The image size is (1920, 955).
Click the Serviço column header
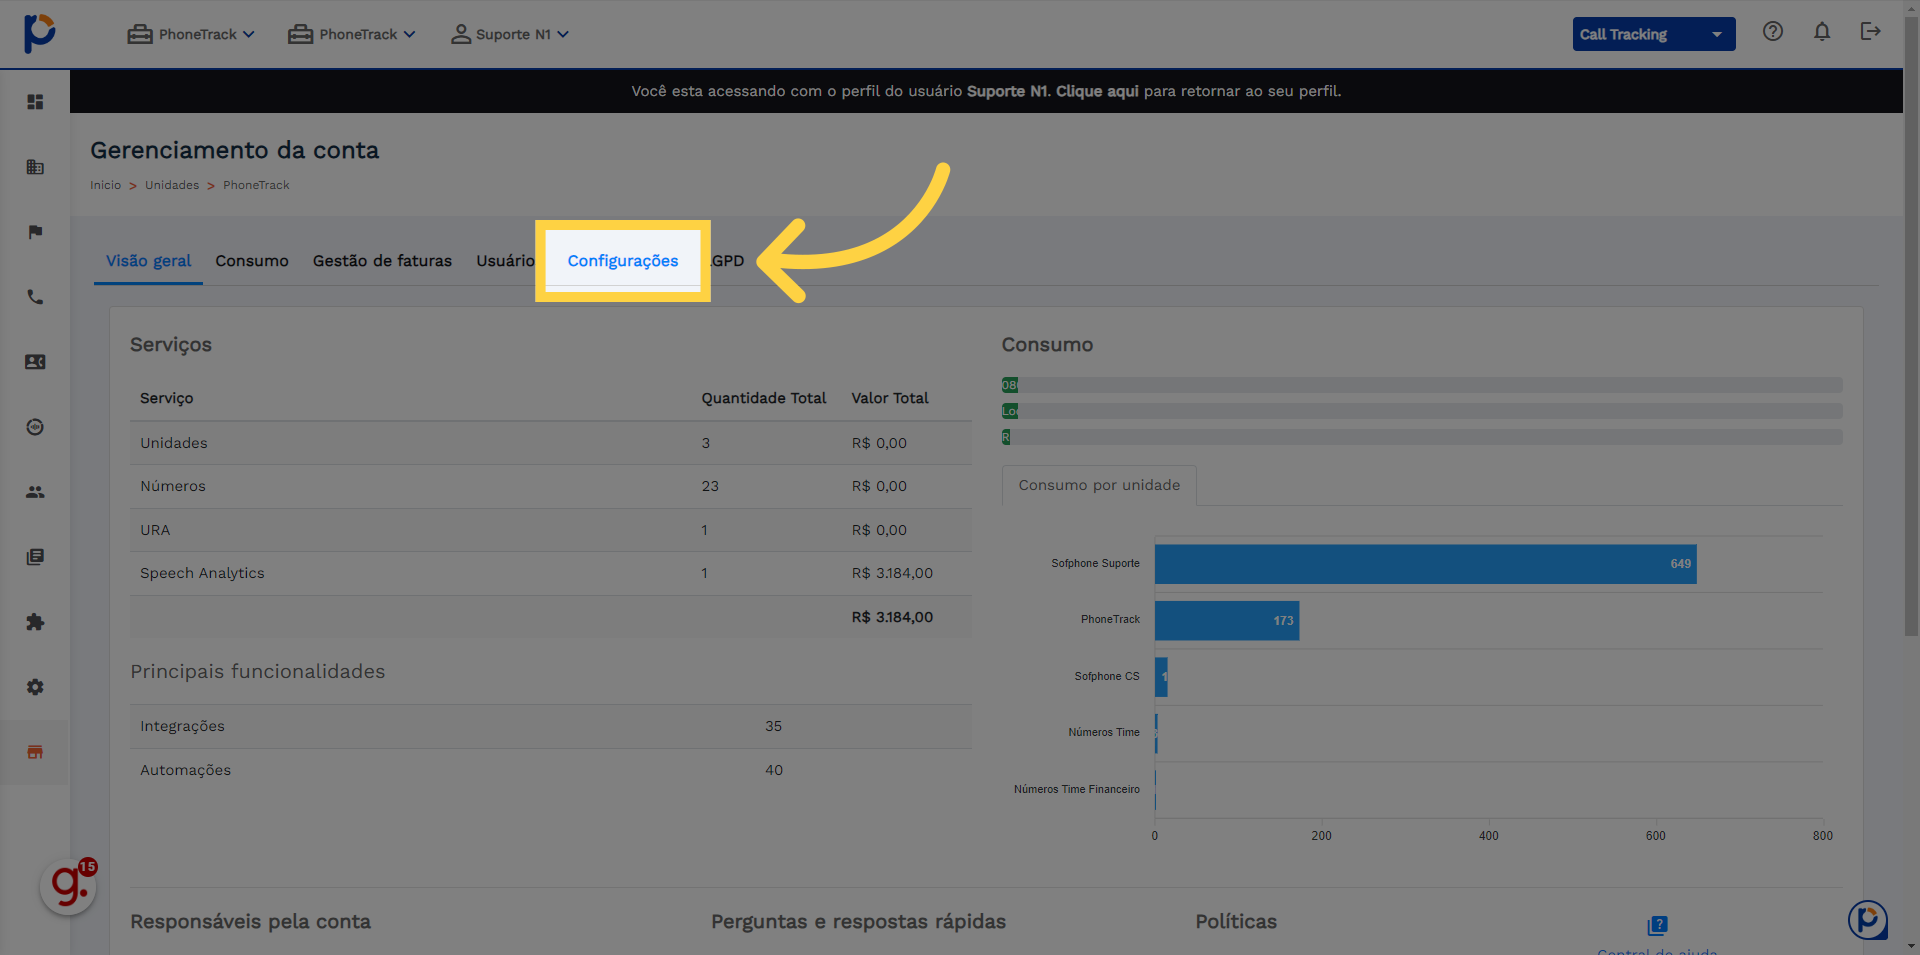167,398
